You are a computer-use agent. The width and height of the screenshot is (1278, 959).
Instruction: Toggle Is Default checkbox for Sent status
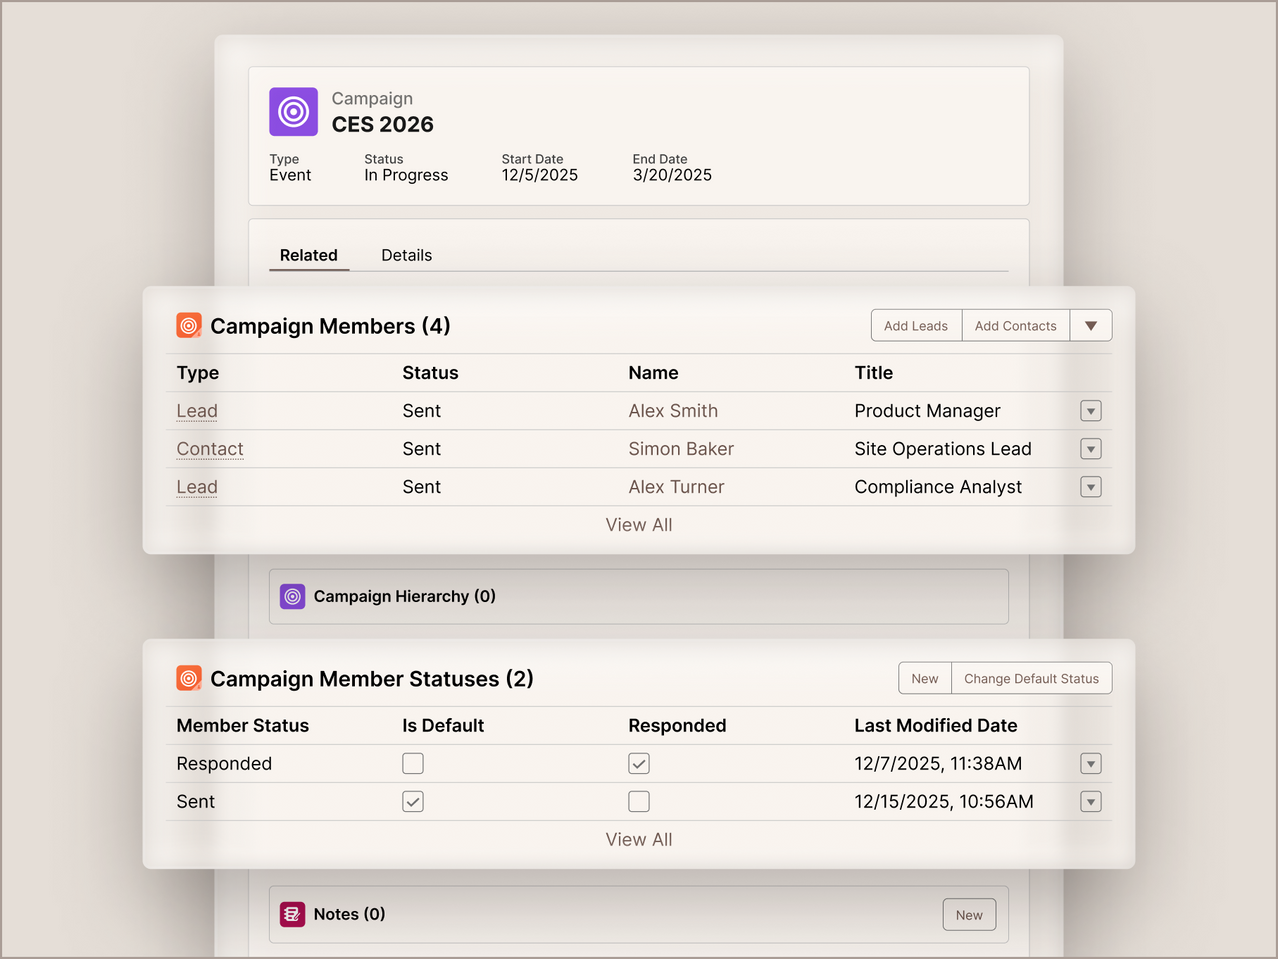413,802
